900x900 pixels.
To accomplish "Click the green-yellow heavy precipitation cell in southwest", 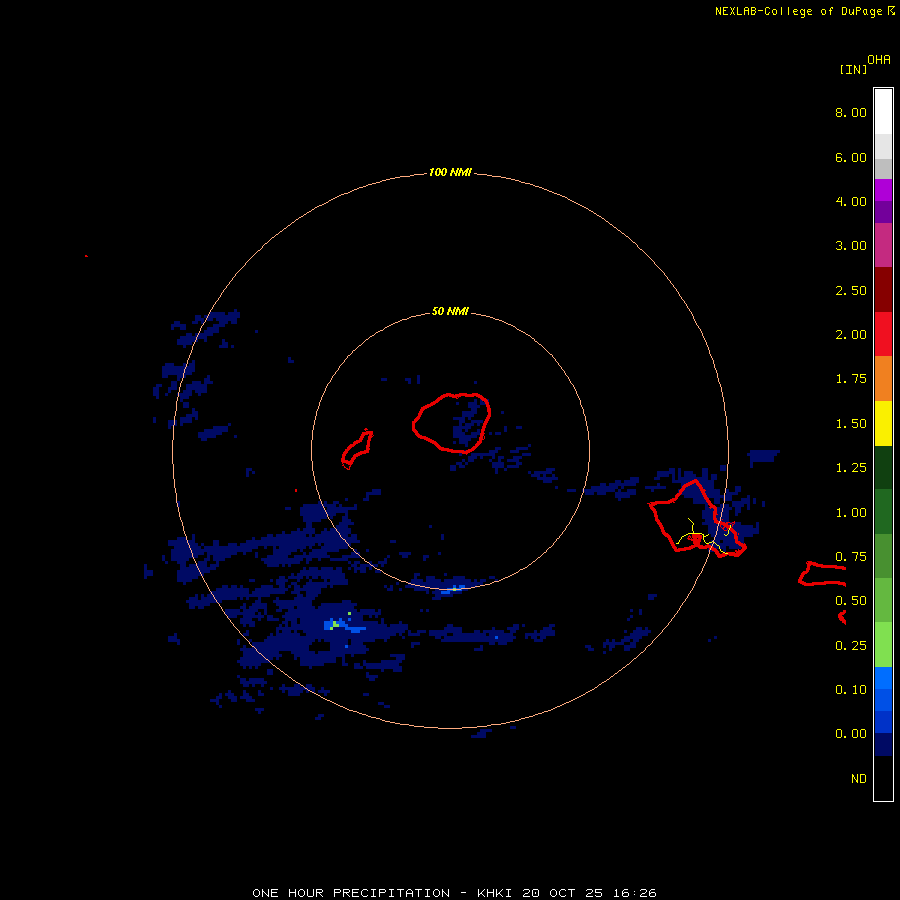I will pos(333,624).
